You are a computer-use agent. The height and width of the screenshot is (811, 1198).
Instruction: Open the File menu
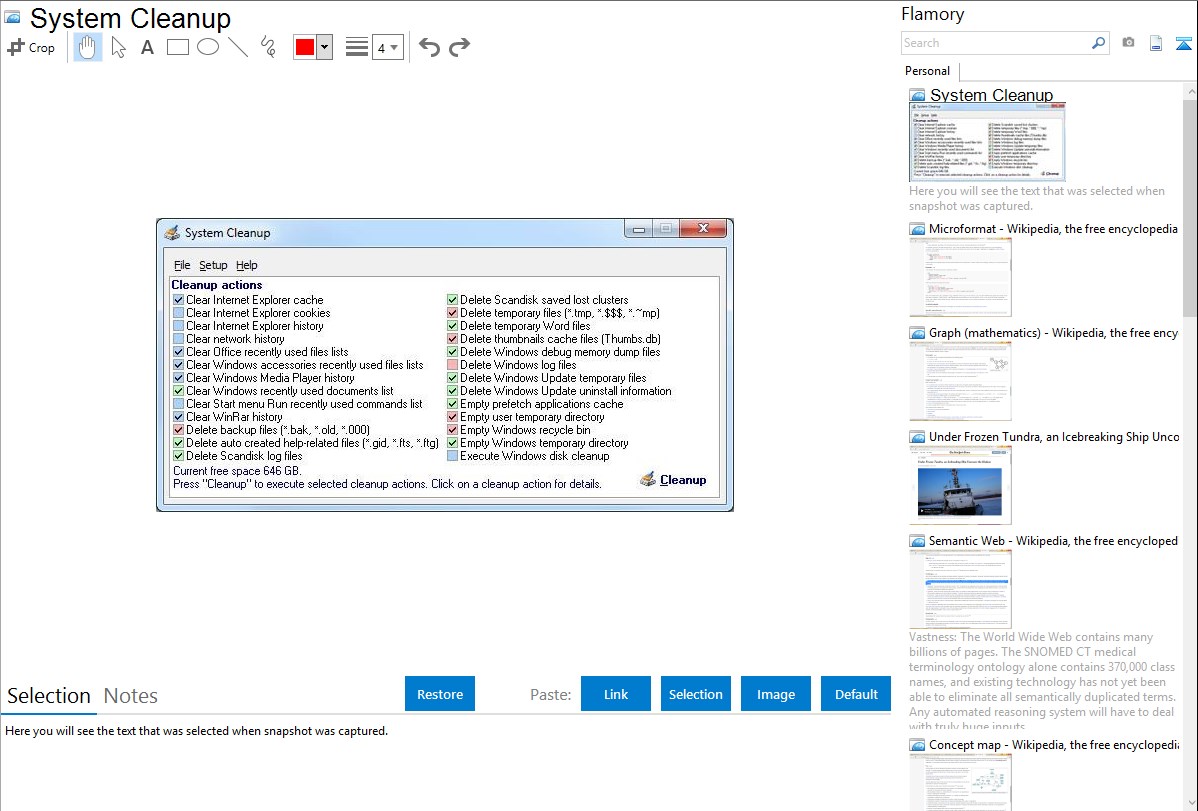click(182, 265)
